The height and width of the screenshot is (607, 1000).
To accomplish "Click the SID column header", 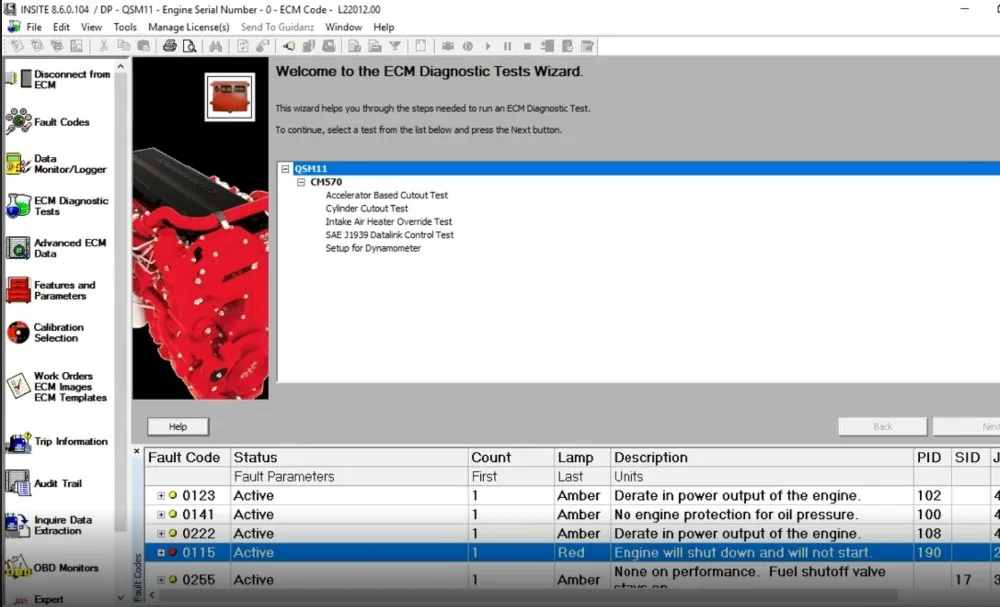I will 970,457.
